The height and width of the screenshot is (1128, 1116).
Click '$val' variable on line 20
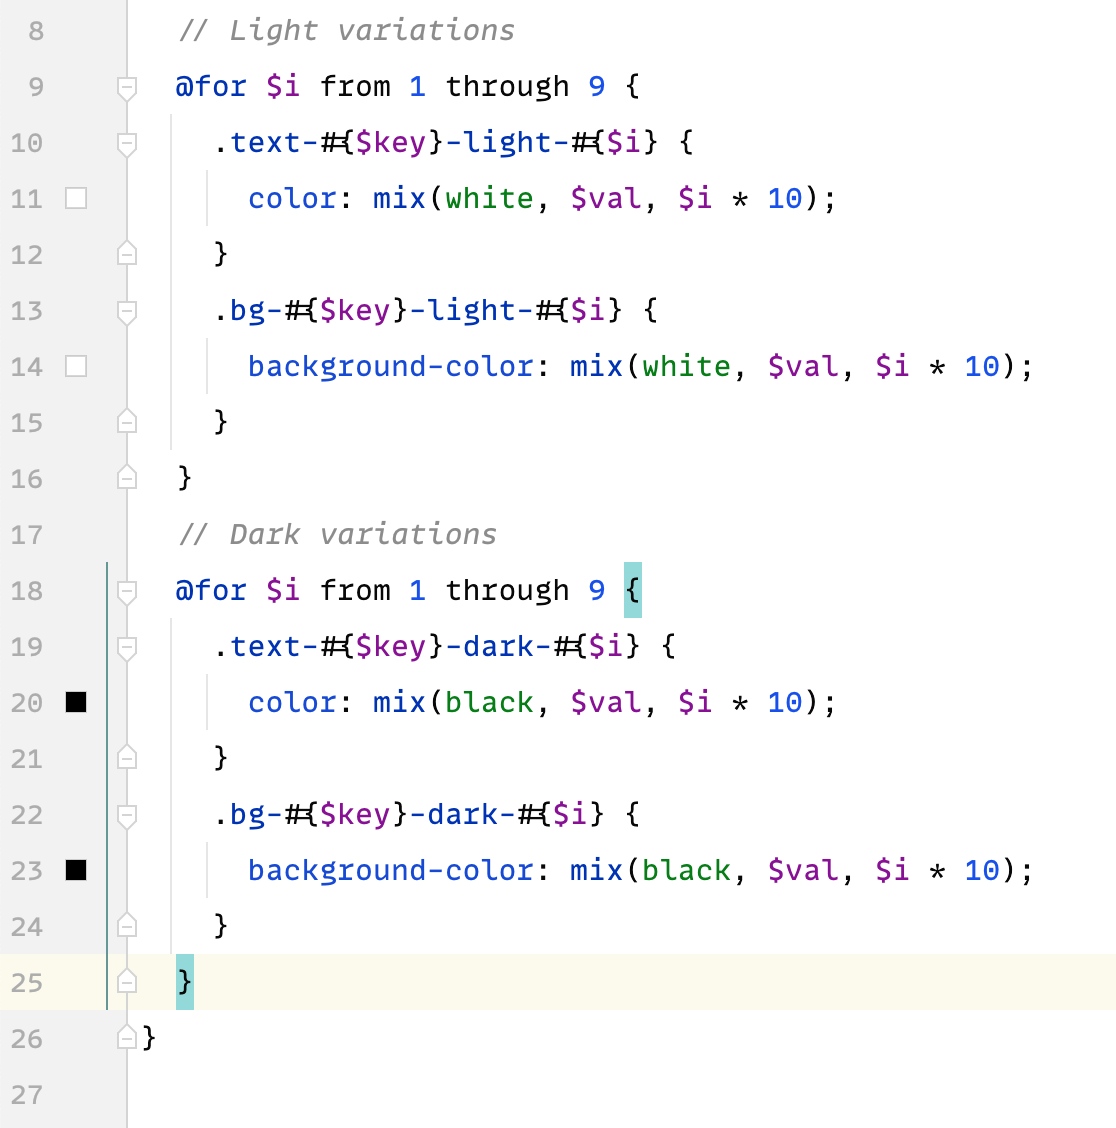point(606,703)
